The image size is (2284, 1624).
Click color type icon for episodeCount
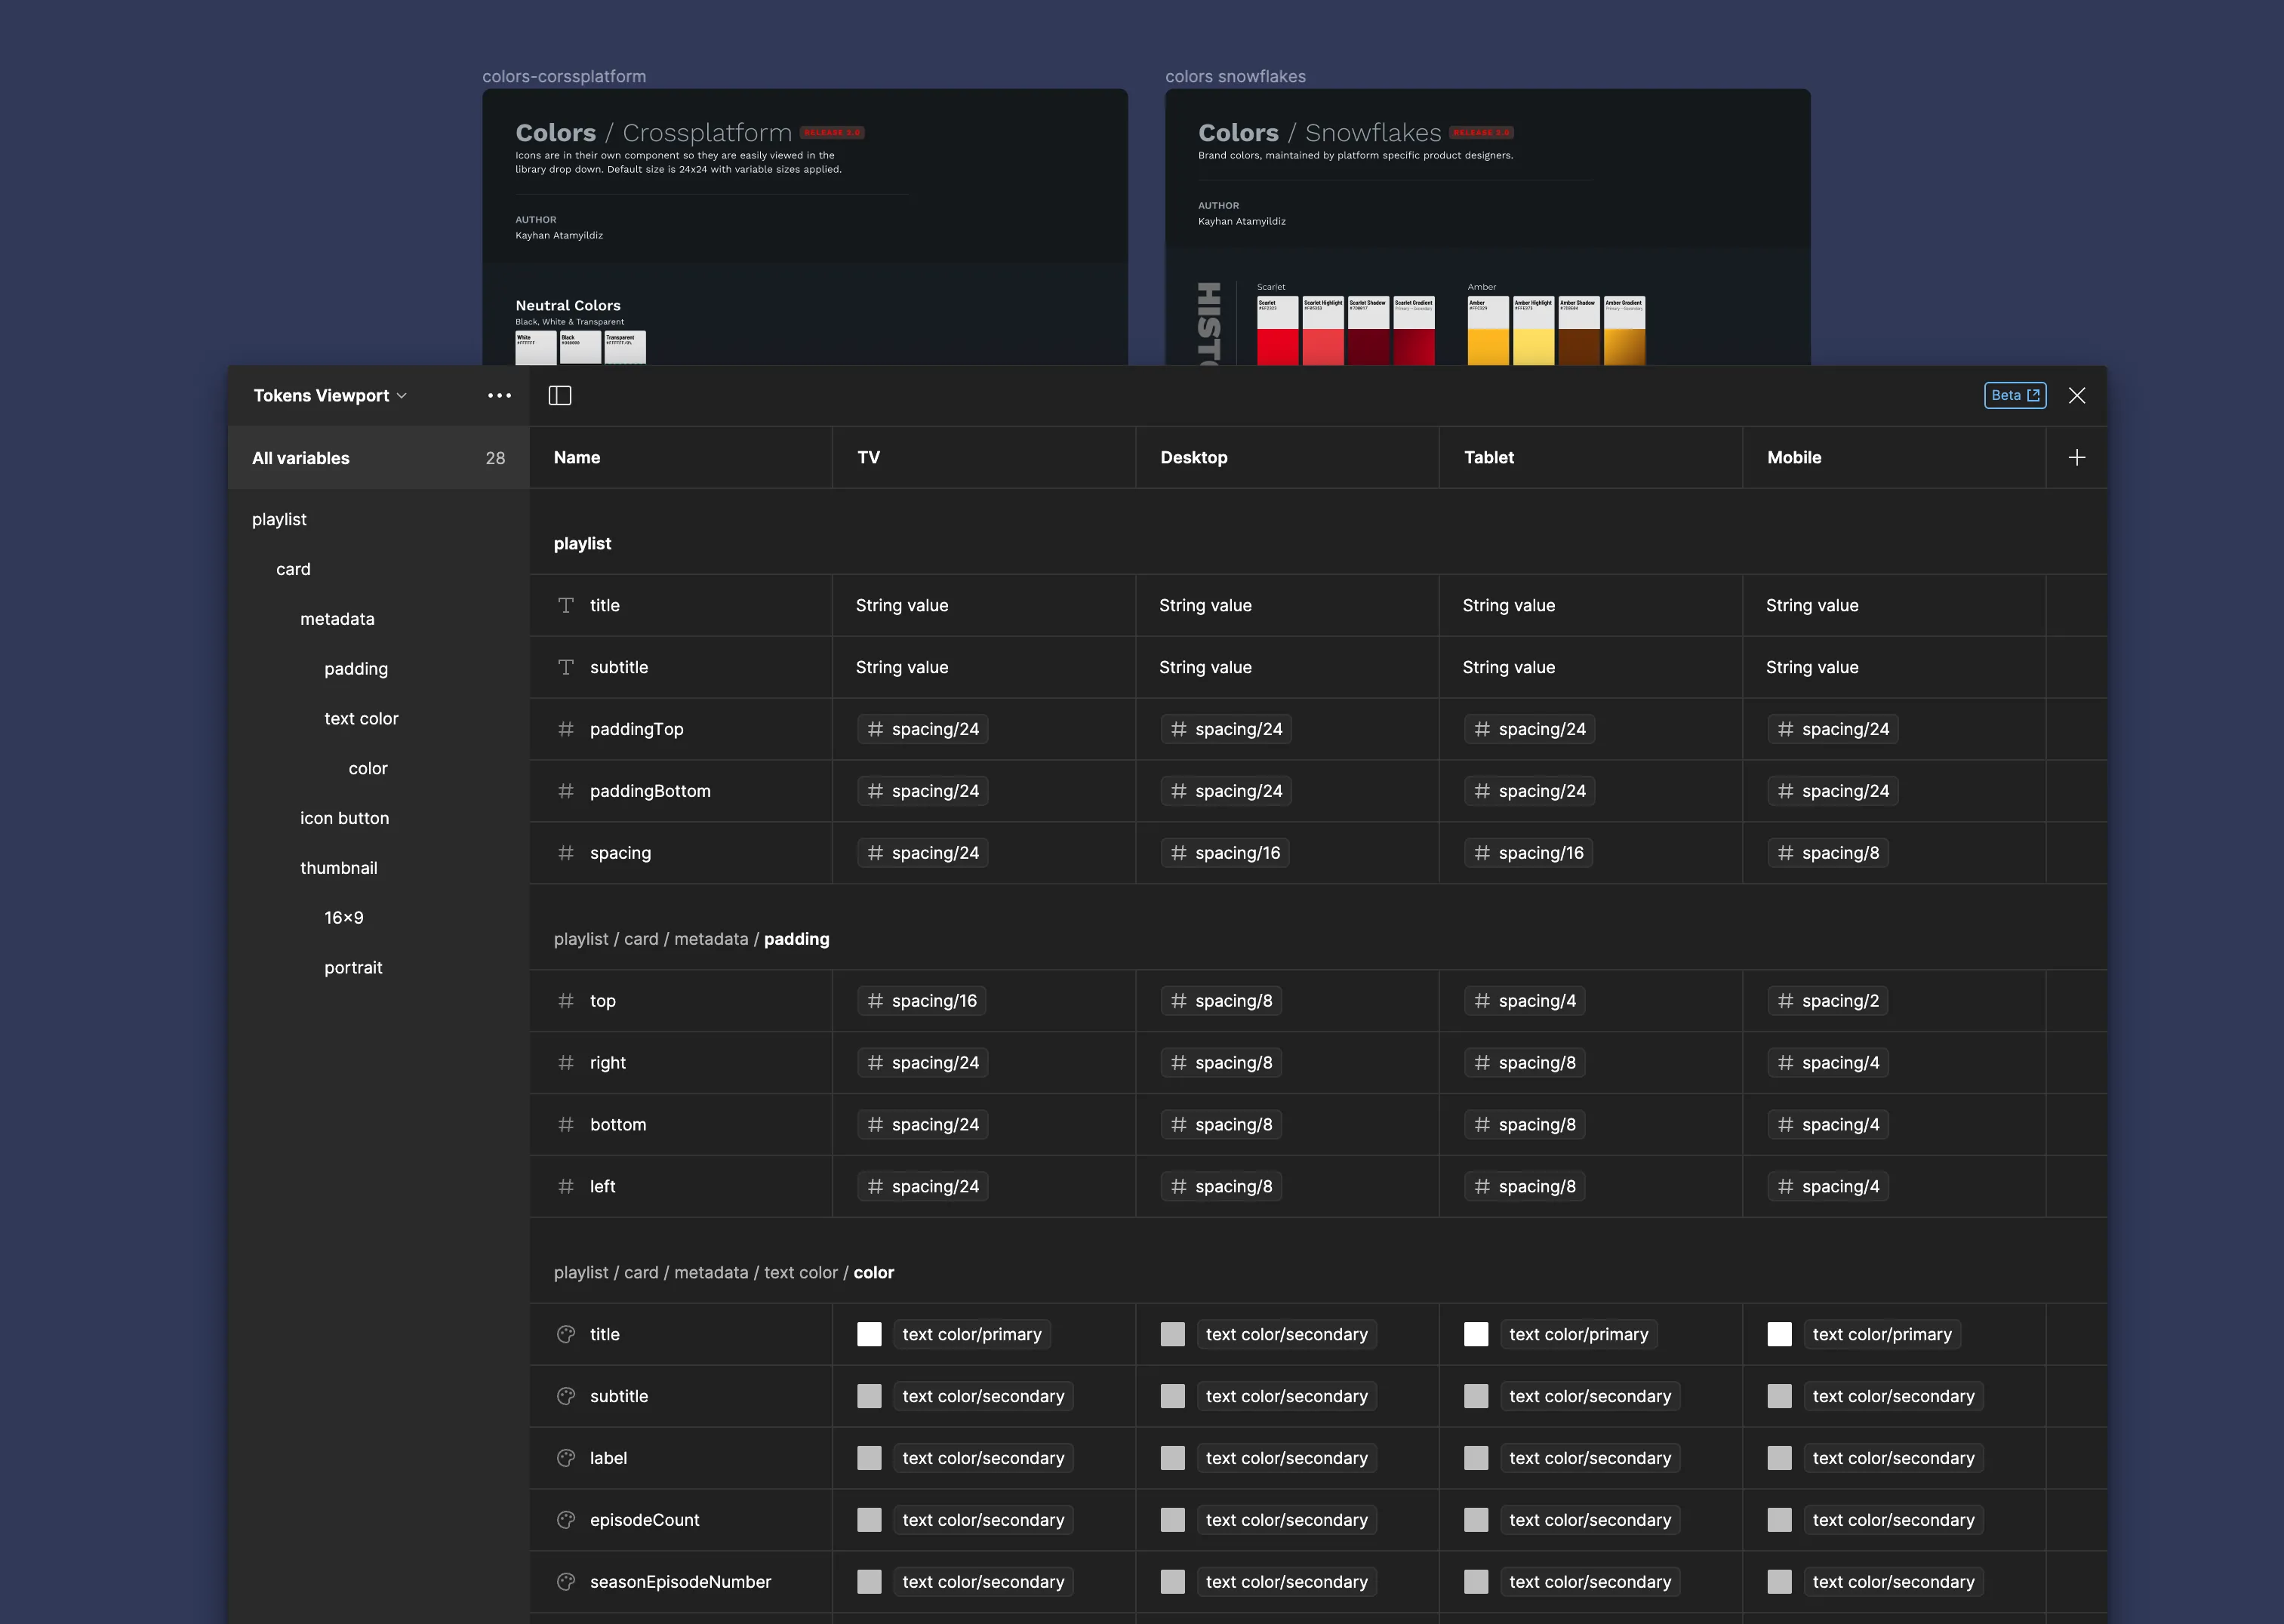(x=566, y=1521)
